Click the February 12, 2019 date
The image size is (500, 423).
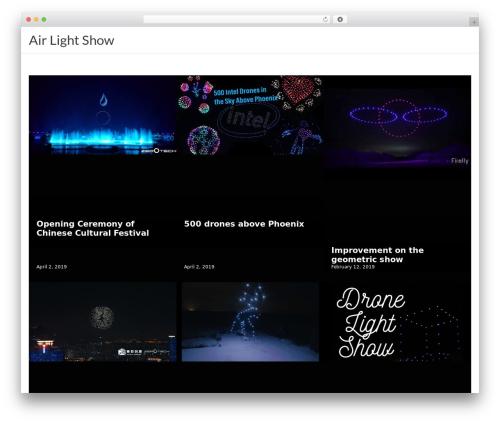pos(353,267)
